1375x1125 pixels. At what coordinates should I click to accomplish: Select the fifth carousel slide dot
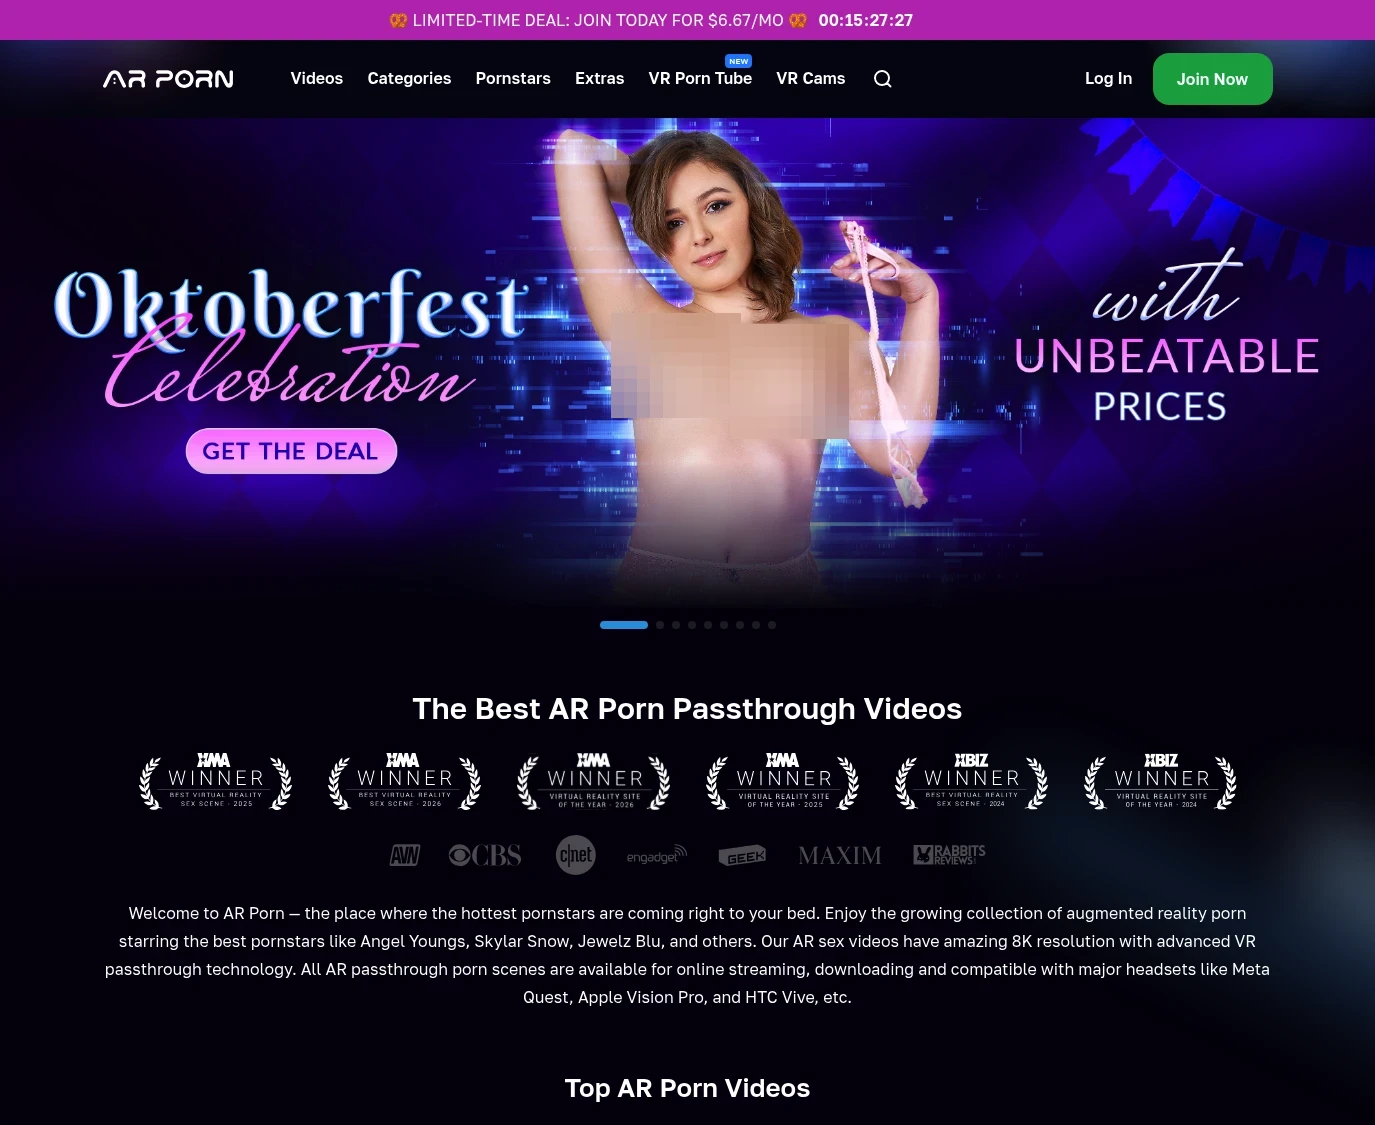tap(708, 625)
